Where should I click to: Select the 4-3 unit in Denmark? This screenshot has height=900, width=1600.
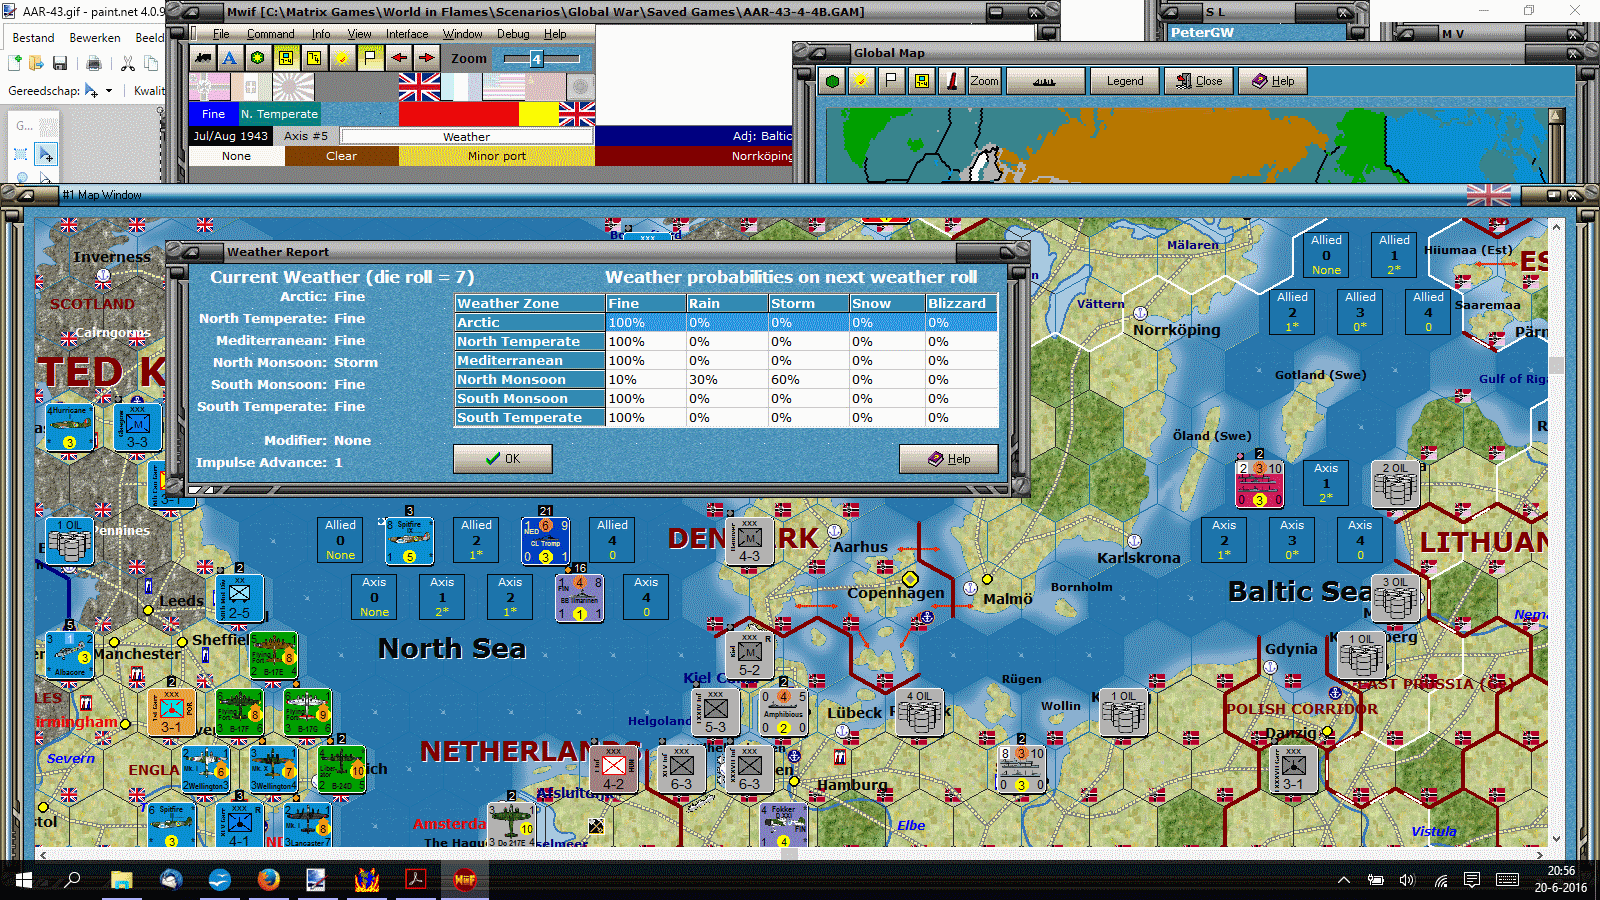coord(749,542)
